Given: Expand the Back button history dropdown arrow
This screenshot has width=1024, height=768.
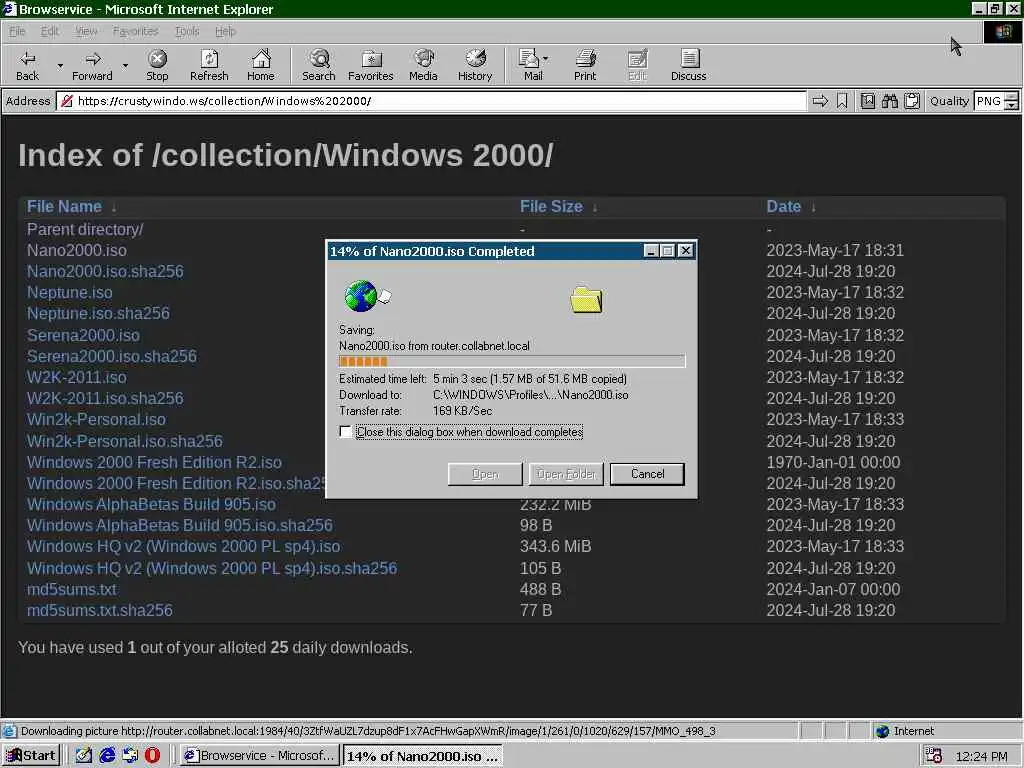Looking at the screenshot, I should [x=60, y=65].
